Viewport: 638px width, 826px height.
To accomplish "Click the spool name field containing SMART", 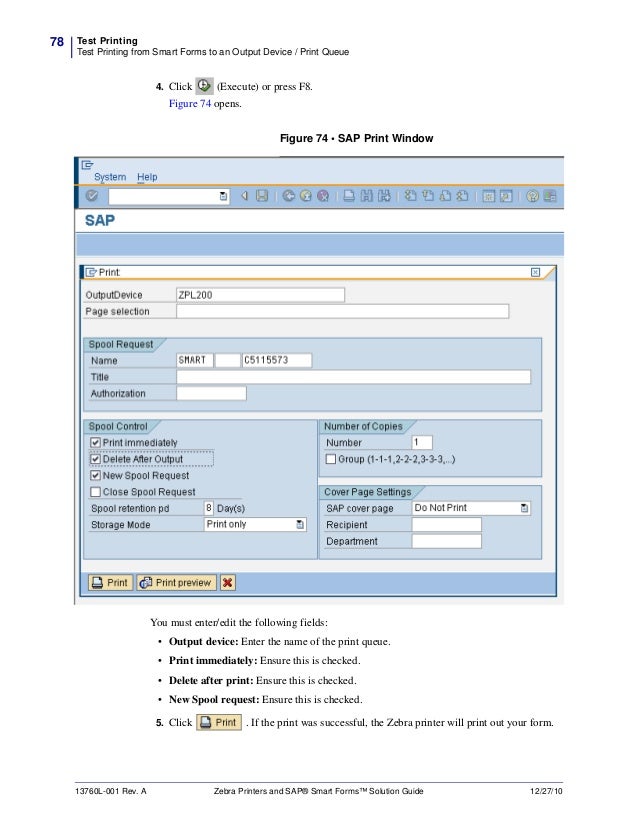I will point(195,360).
